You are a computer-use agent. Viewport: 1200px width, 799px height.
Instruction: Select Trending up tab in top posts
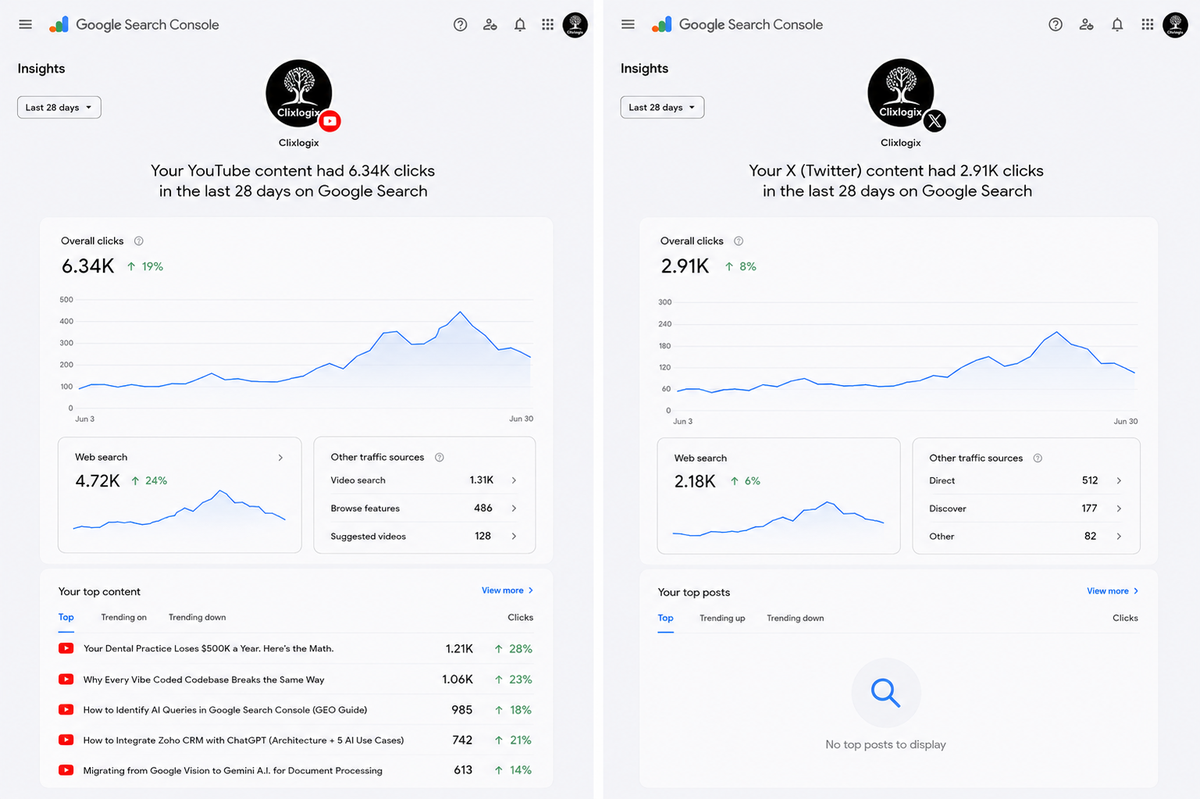[x=722, y=618]
